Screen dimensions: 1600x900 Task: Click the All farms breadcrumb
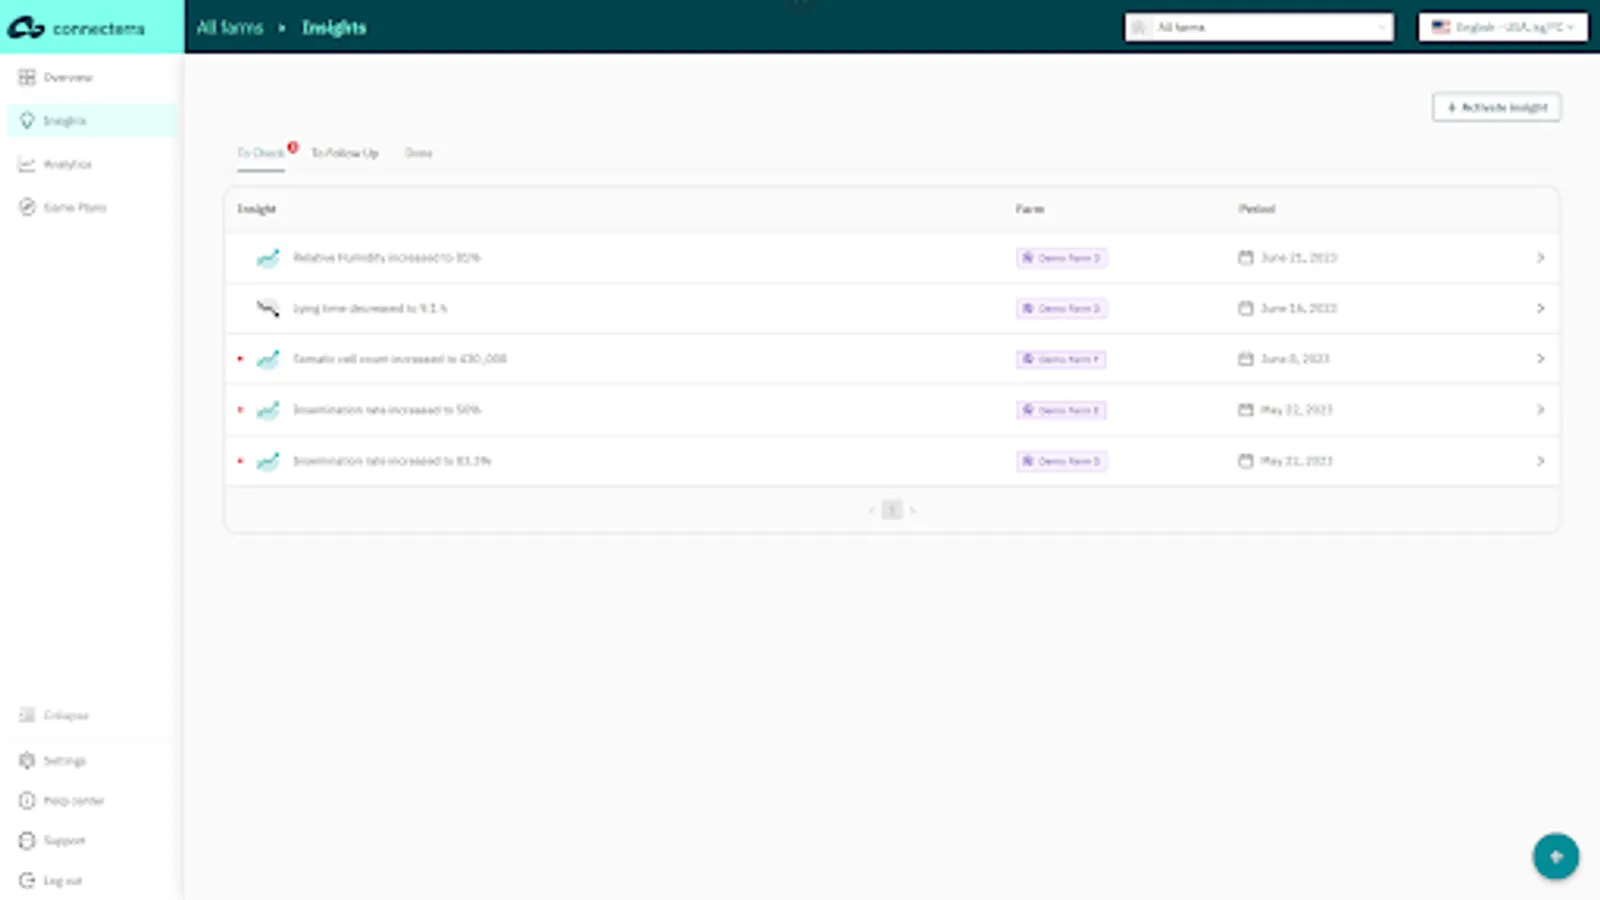click(x=230, y=27)
